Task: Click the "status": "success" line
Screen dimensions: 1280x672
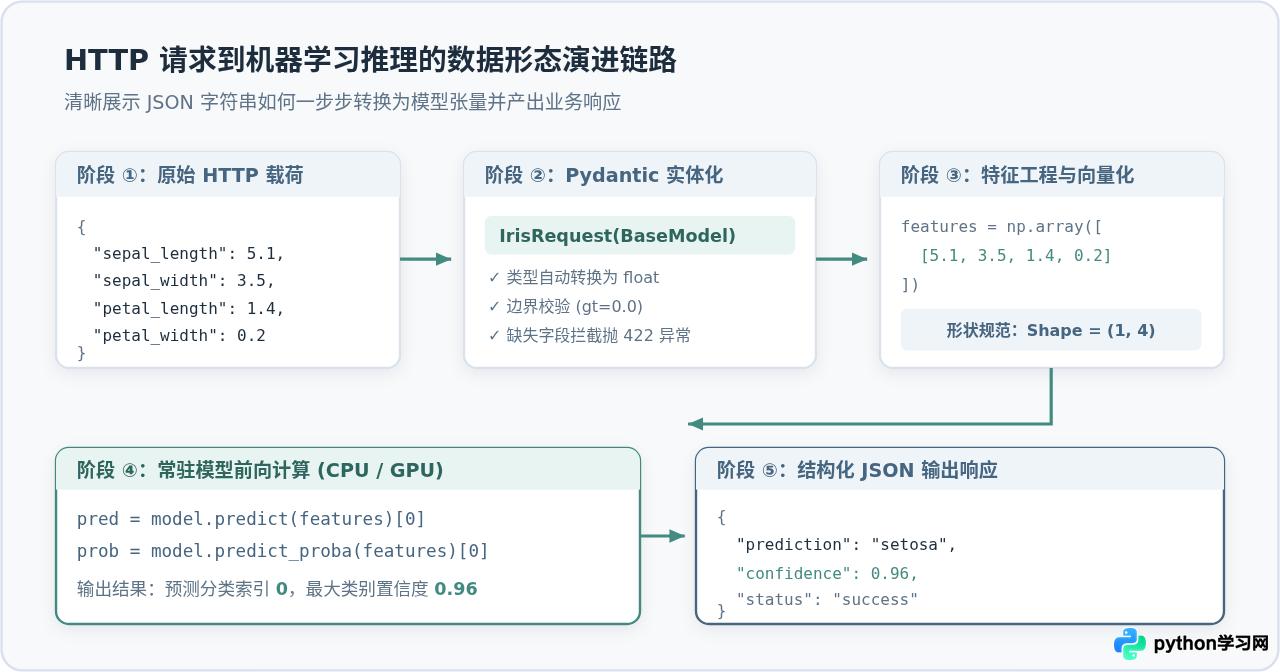Action: pyautogui.click(x=827, y=600)
